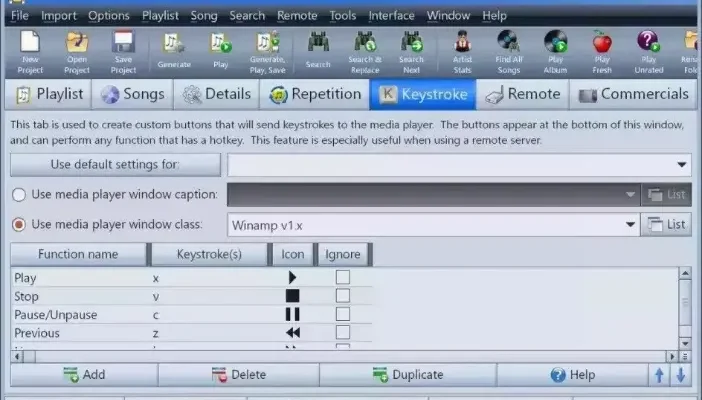
Task: Tick the Ignore checkbox for Play row
Action: [343, 277]
